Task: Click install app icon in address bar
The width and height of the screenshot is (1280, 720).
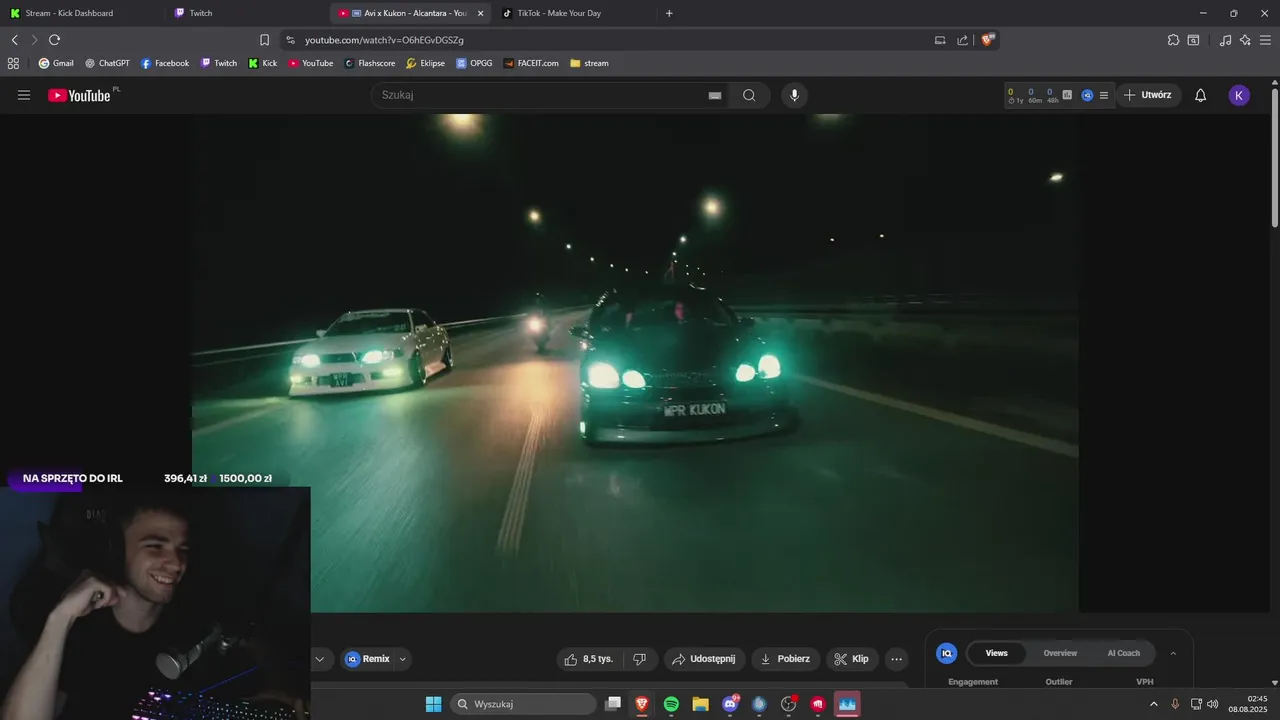Action: coord(940,40)
